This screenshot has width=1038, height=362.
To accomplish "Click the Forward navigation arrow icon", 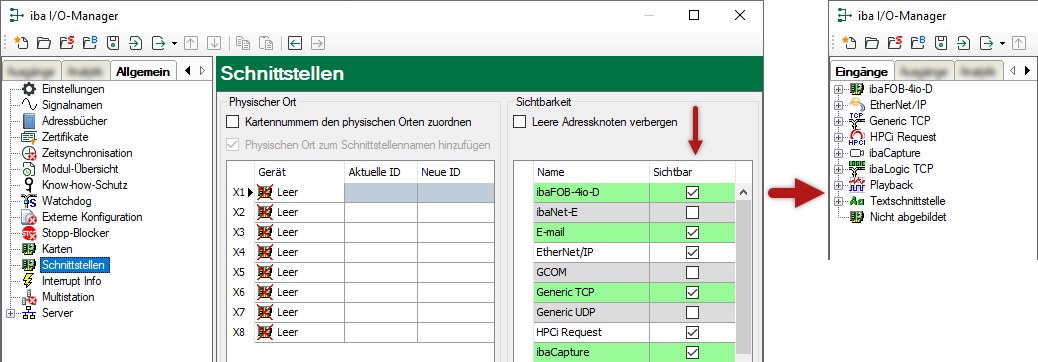I will (x=318, y=43).
